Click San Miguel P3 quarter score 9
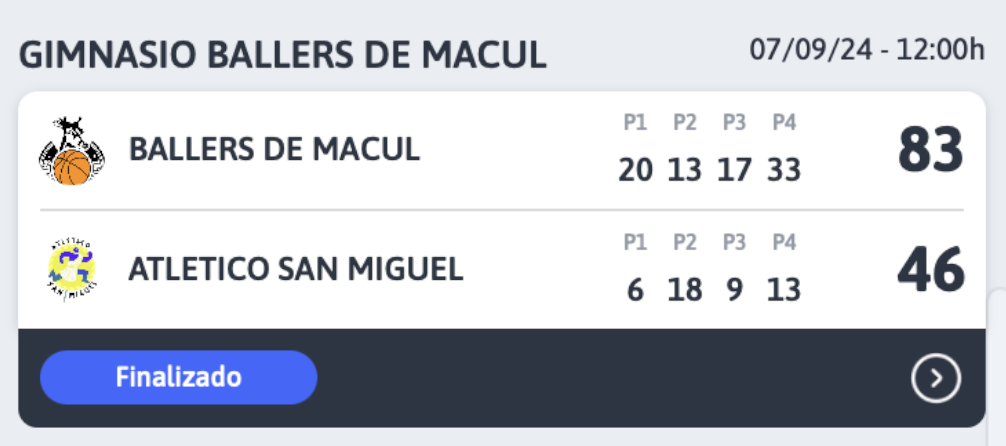1006x446 pixels. (735, 291)
